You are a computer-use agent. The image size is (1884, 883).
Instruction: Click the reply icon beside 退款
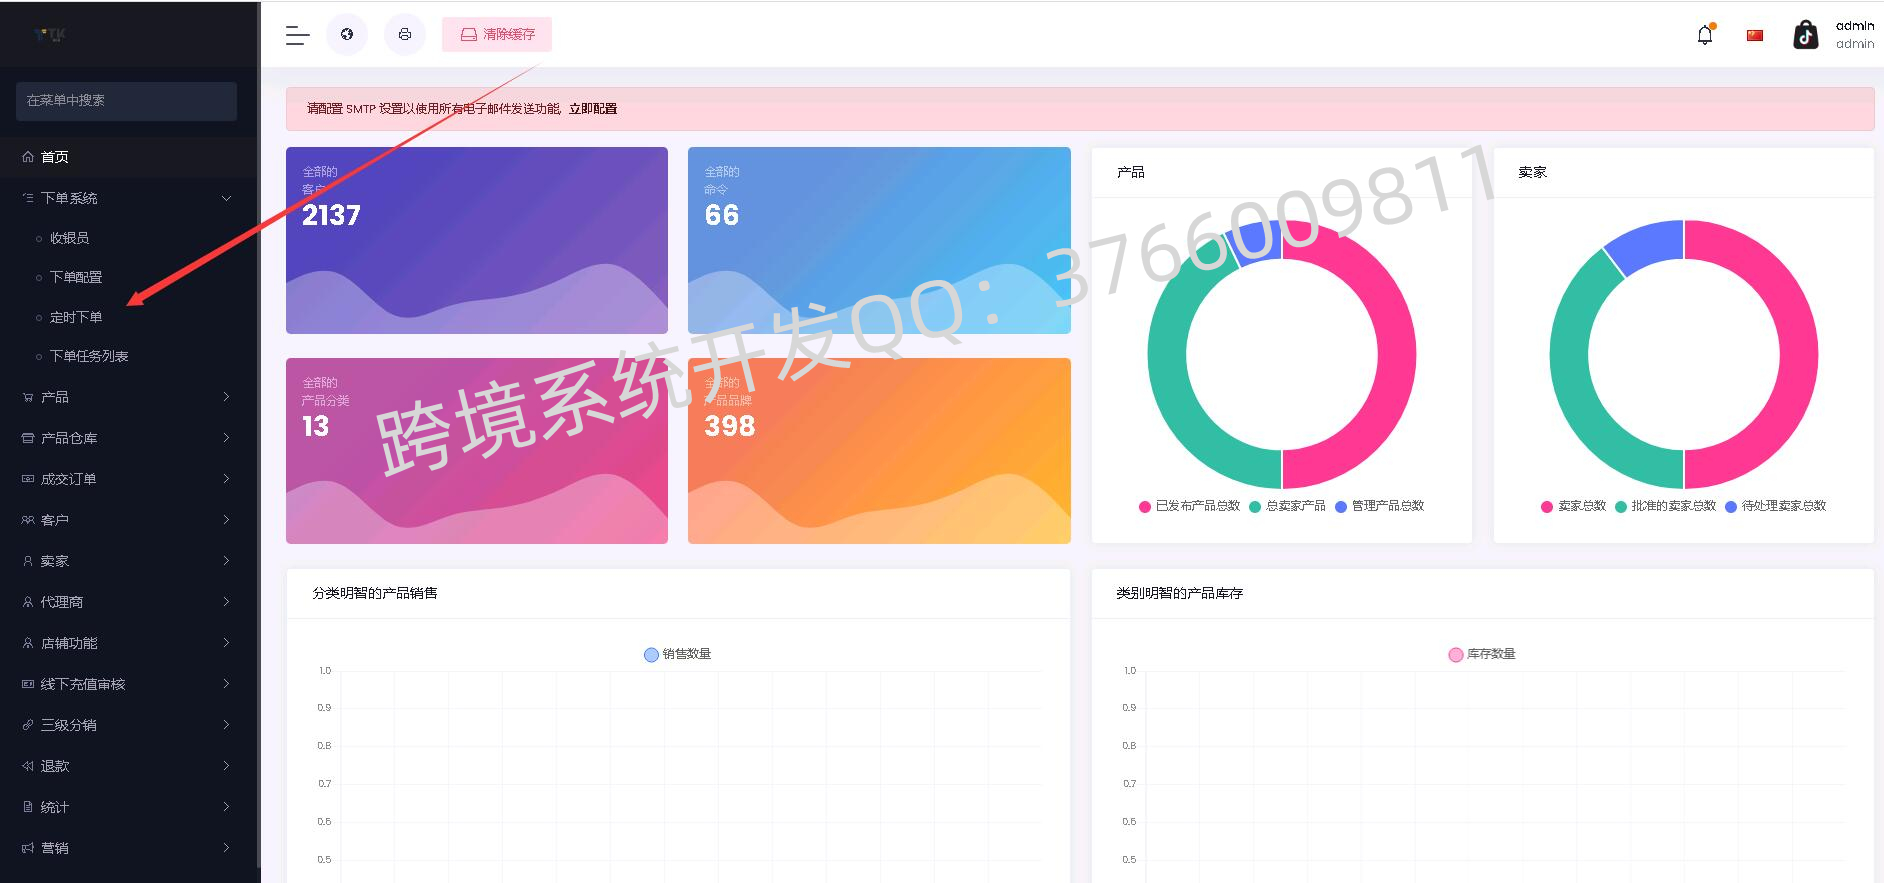click(28, 766)
